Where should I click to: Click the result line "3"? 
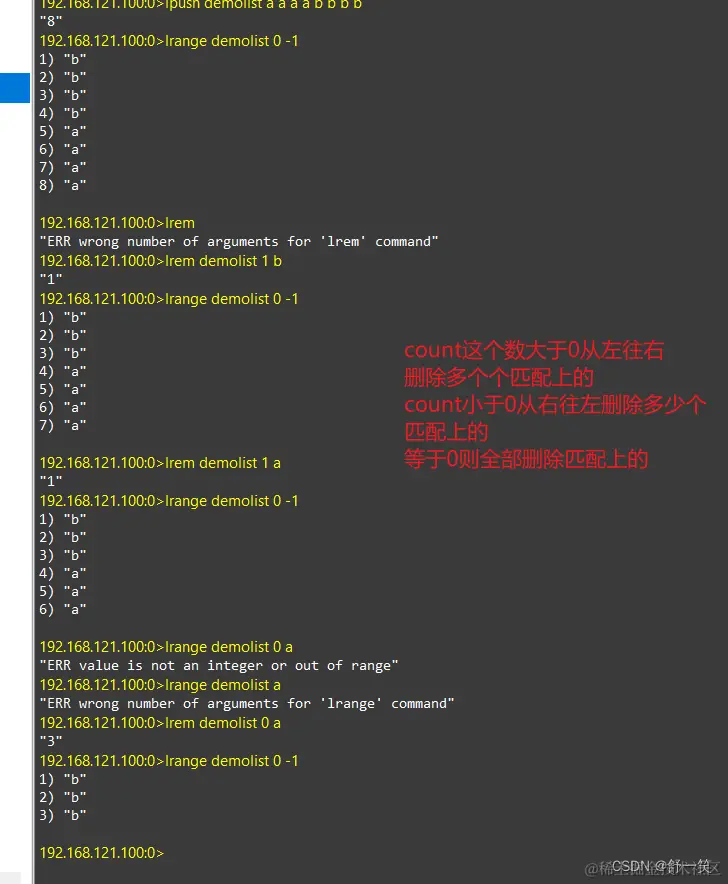tap(51, 741)
